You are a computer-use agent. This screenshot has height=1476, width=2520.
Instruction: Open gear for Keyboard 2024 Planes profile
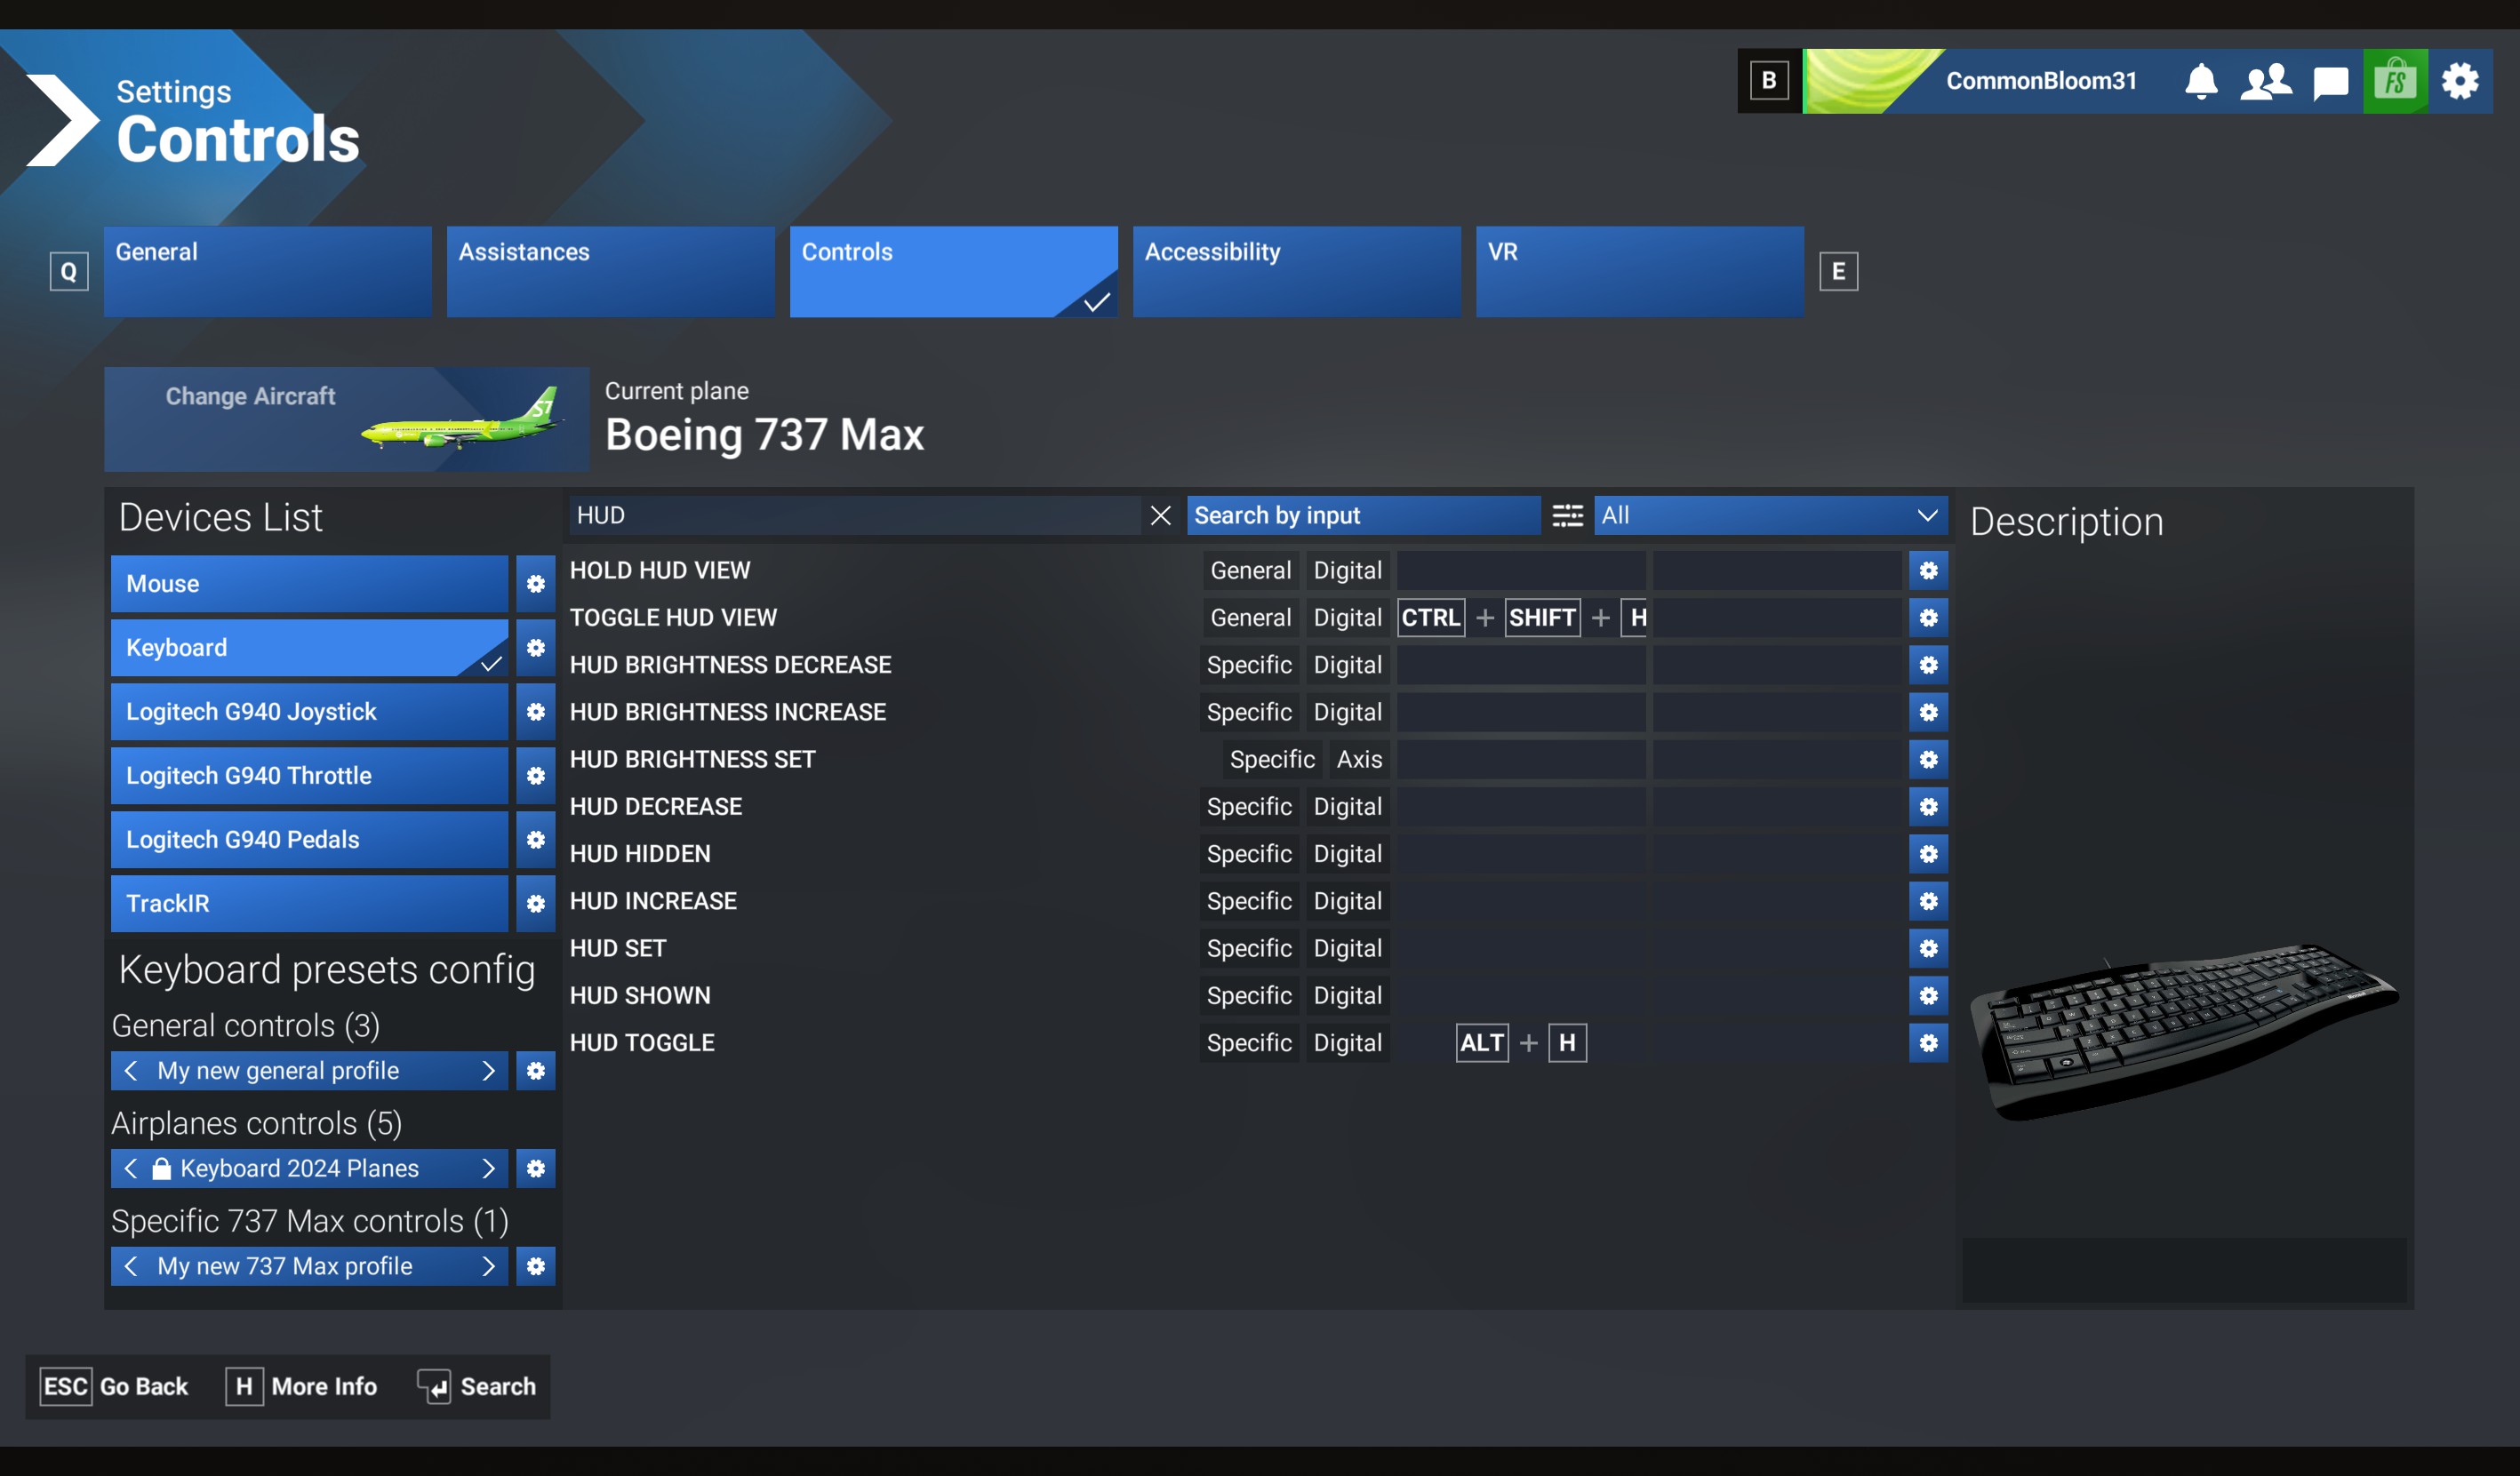point(536,1168)
